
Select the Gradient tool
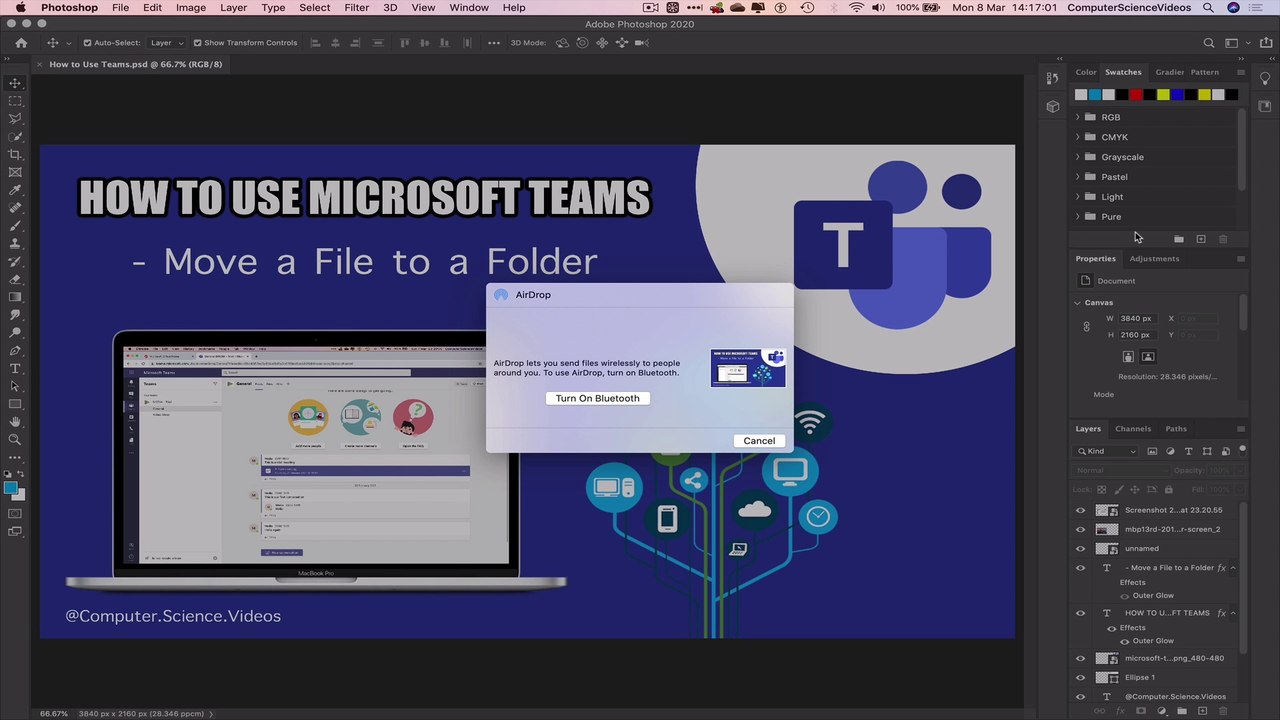tap(15, 298)
